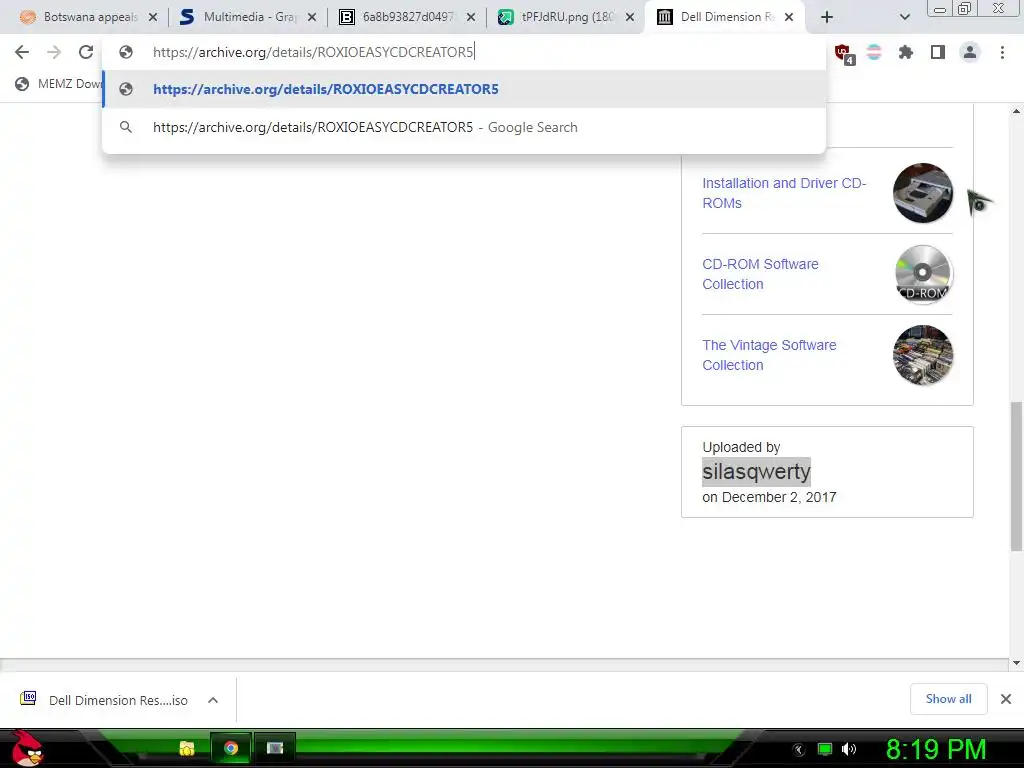Click the scrollbar up arrow
Viewport: 1024px width, 768px height.
point(1016,112)
